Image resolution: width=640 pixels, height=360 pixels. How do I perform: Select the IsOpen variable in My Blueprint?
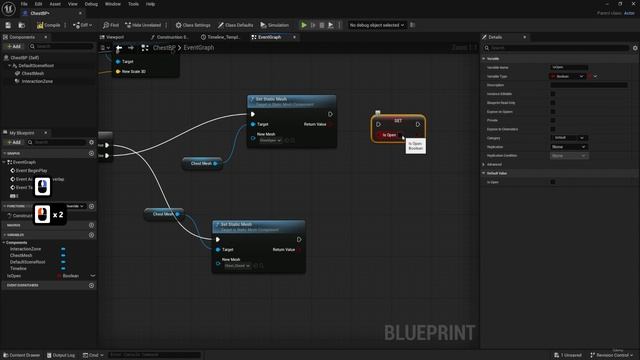coord(14,276)
